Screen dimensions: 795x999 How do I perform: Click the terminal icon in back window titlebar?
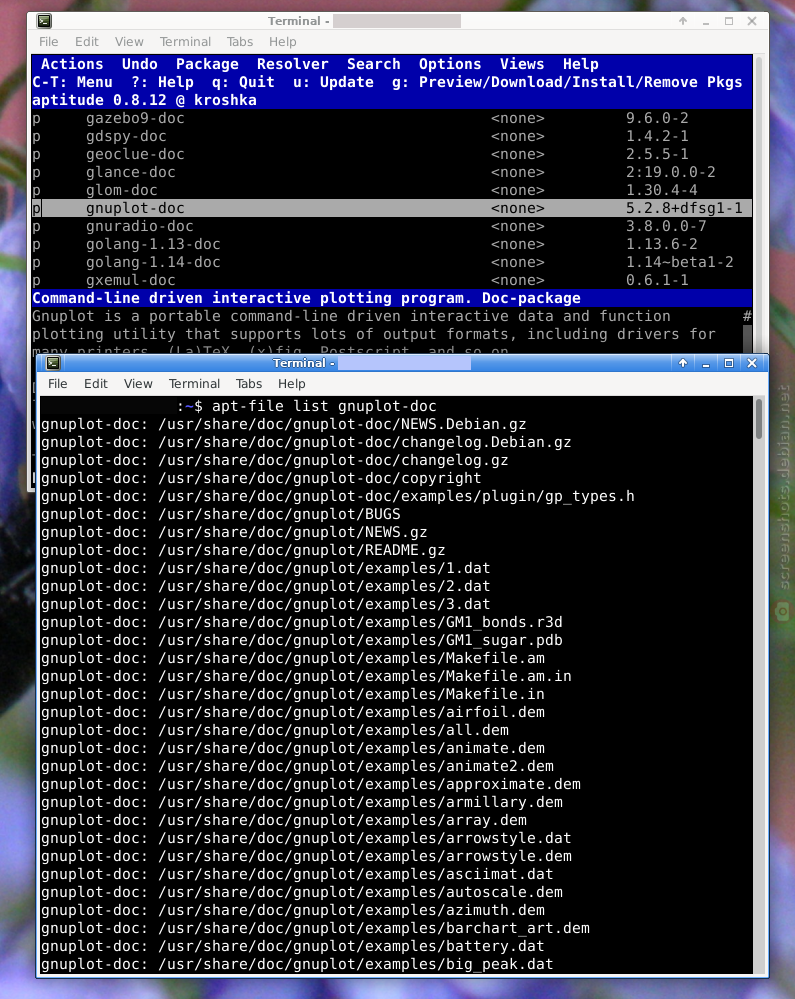point(44,21)
